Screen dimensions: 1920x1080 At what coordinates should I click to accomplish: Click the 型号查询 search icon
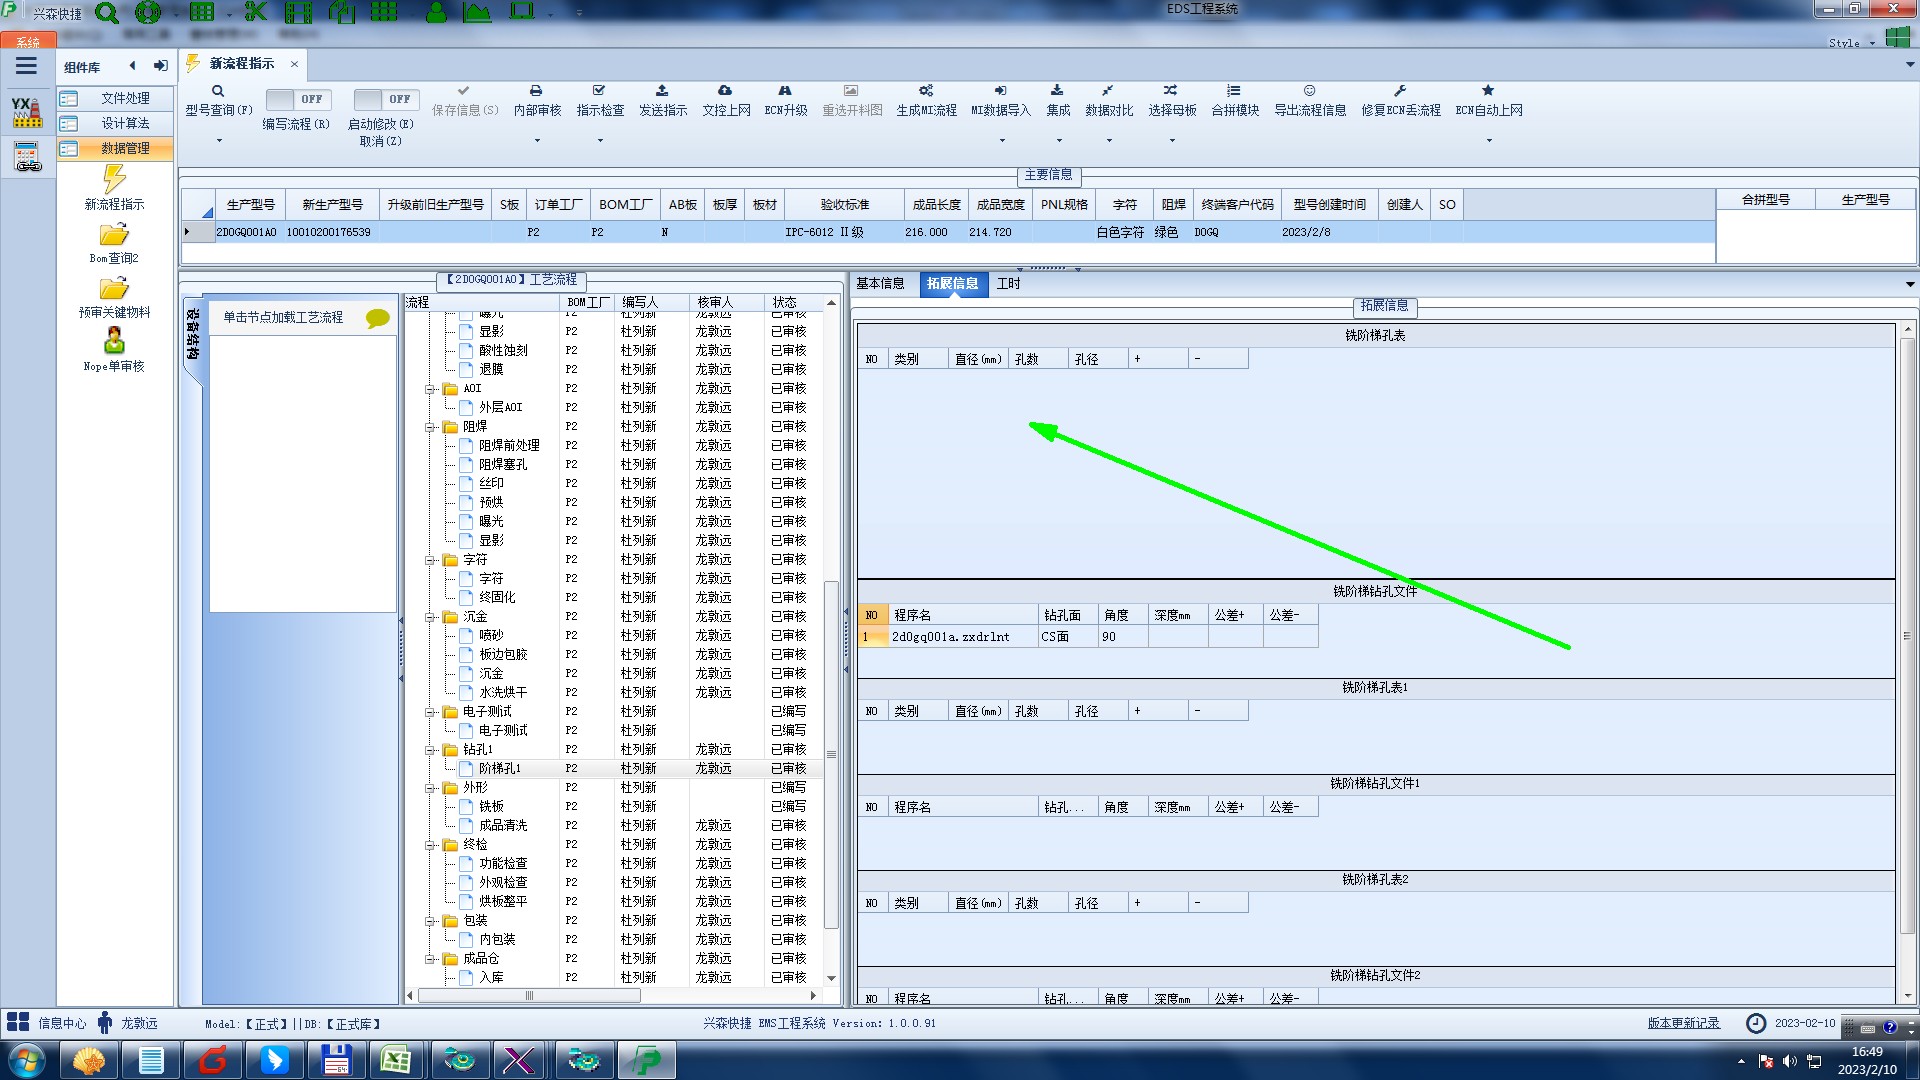point(217,91)
